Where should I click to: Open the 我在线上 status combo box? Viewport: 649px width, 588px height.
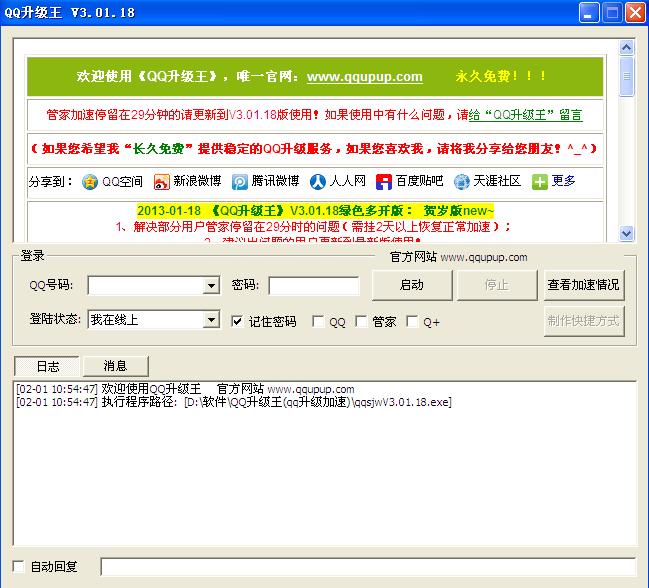click(x=154, y=319)
